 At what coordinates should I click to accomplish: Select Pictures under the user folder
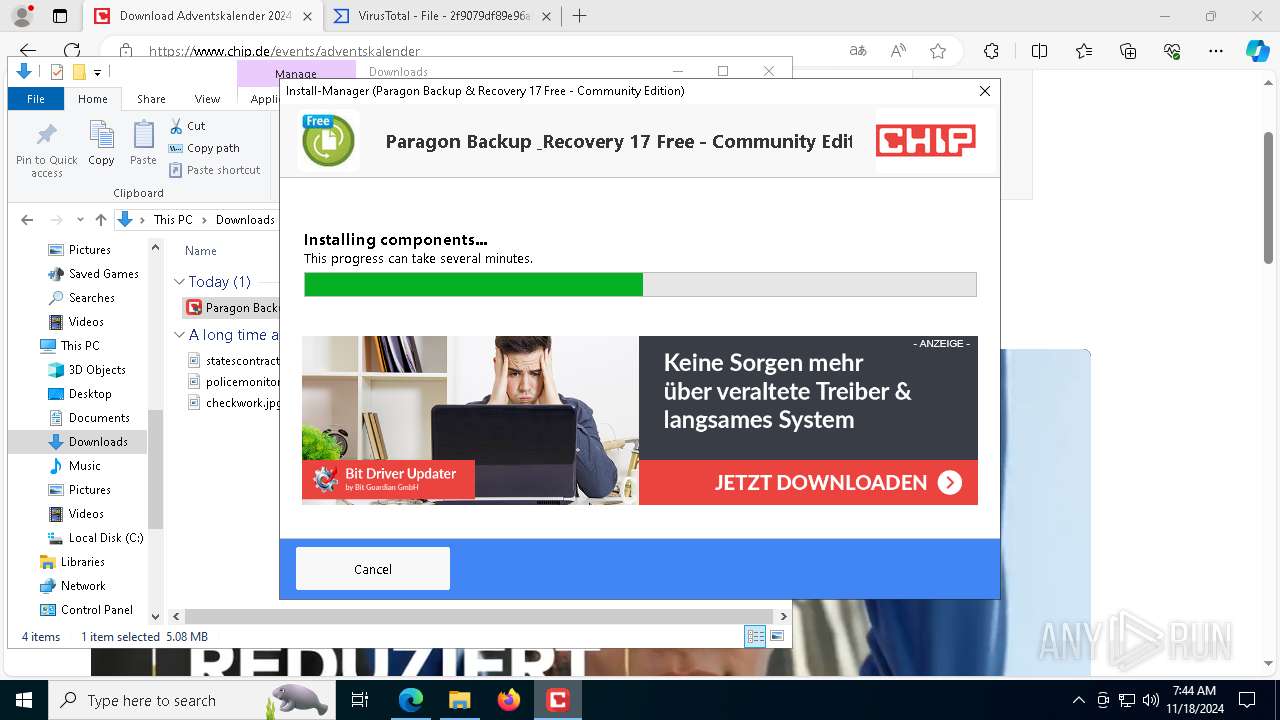(x=90, y=250)
